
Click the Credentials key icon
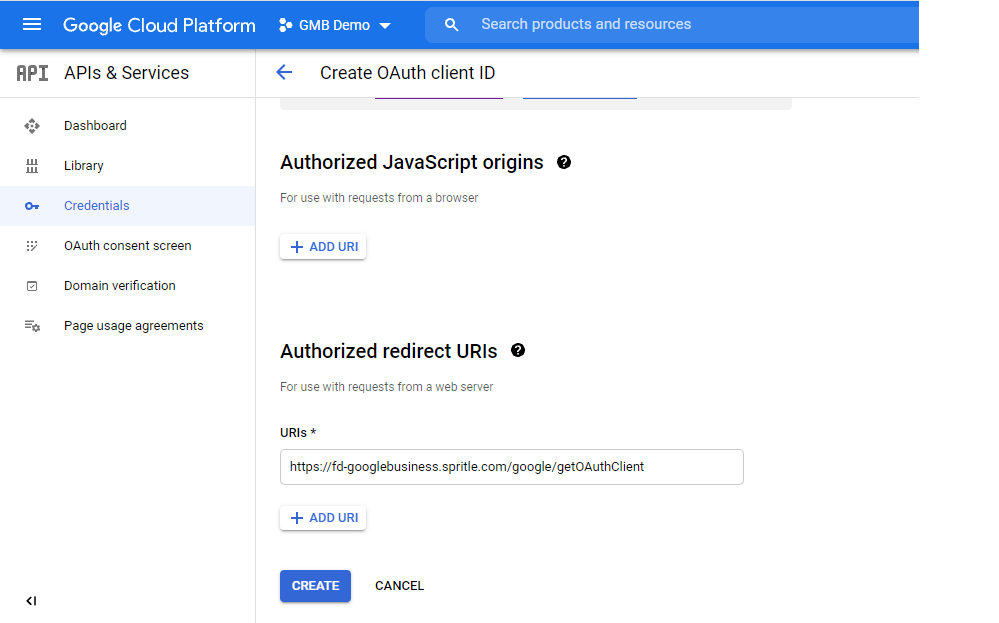point(32,206)
